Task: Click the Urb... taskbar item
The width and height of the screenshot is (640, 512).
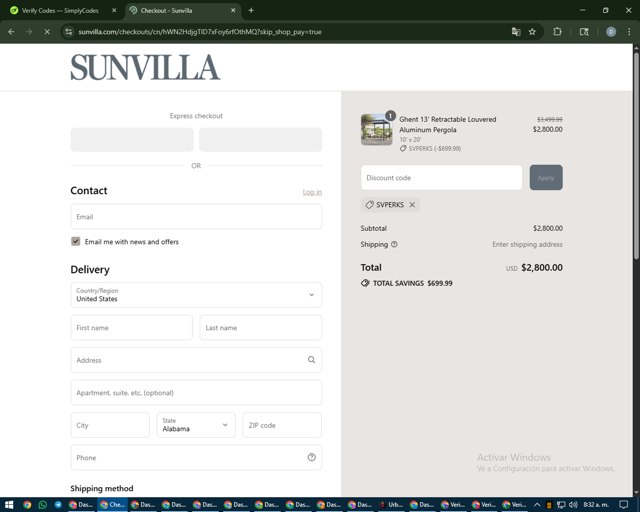Action: (391, 505)
